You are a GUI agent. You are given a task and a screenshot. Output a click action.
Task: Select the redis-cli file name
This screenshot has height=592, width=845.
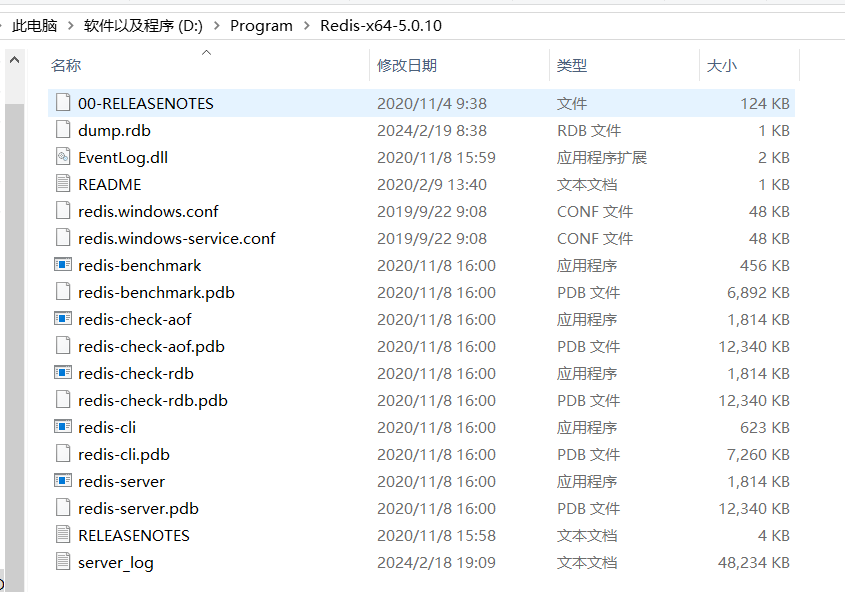pyautogui.click(x=107, y=428)
